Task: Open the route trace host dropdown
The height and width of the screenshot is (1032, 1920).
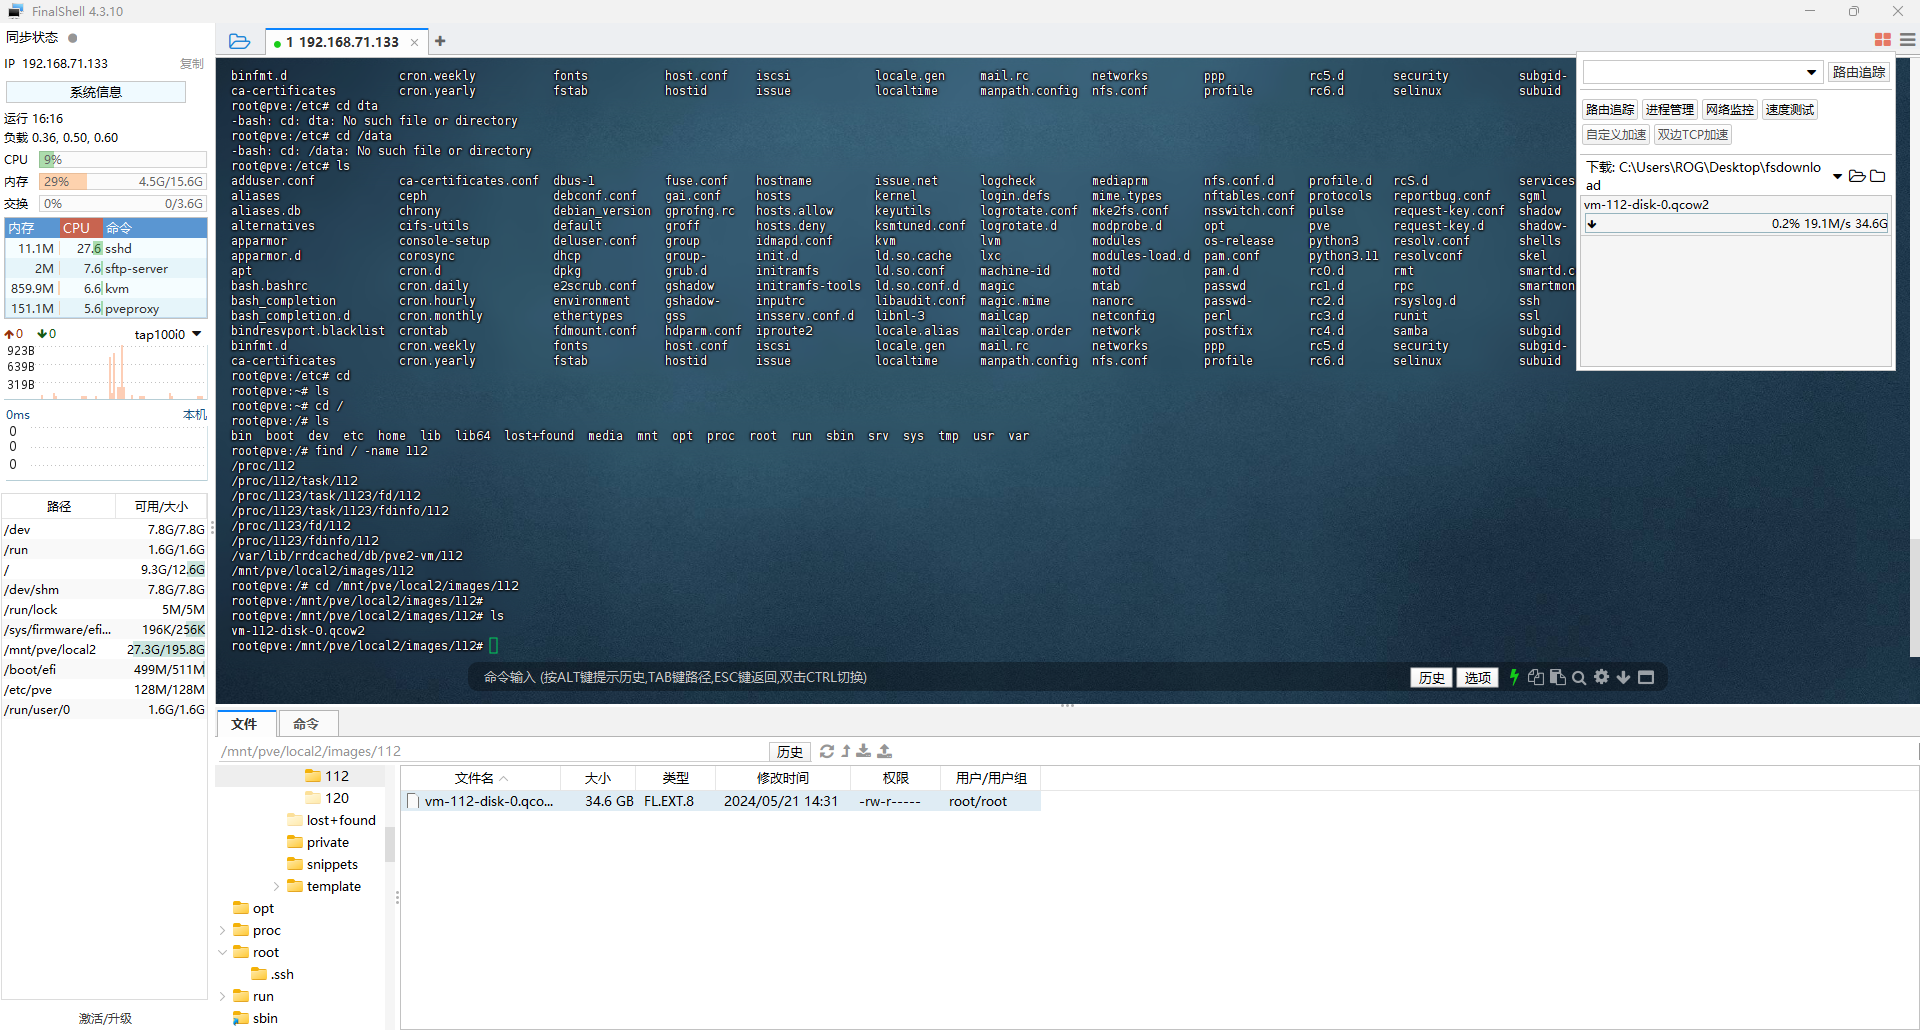Action: point(1811,72)
